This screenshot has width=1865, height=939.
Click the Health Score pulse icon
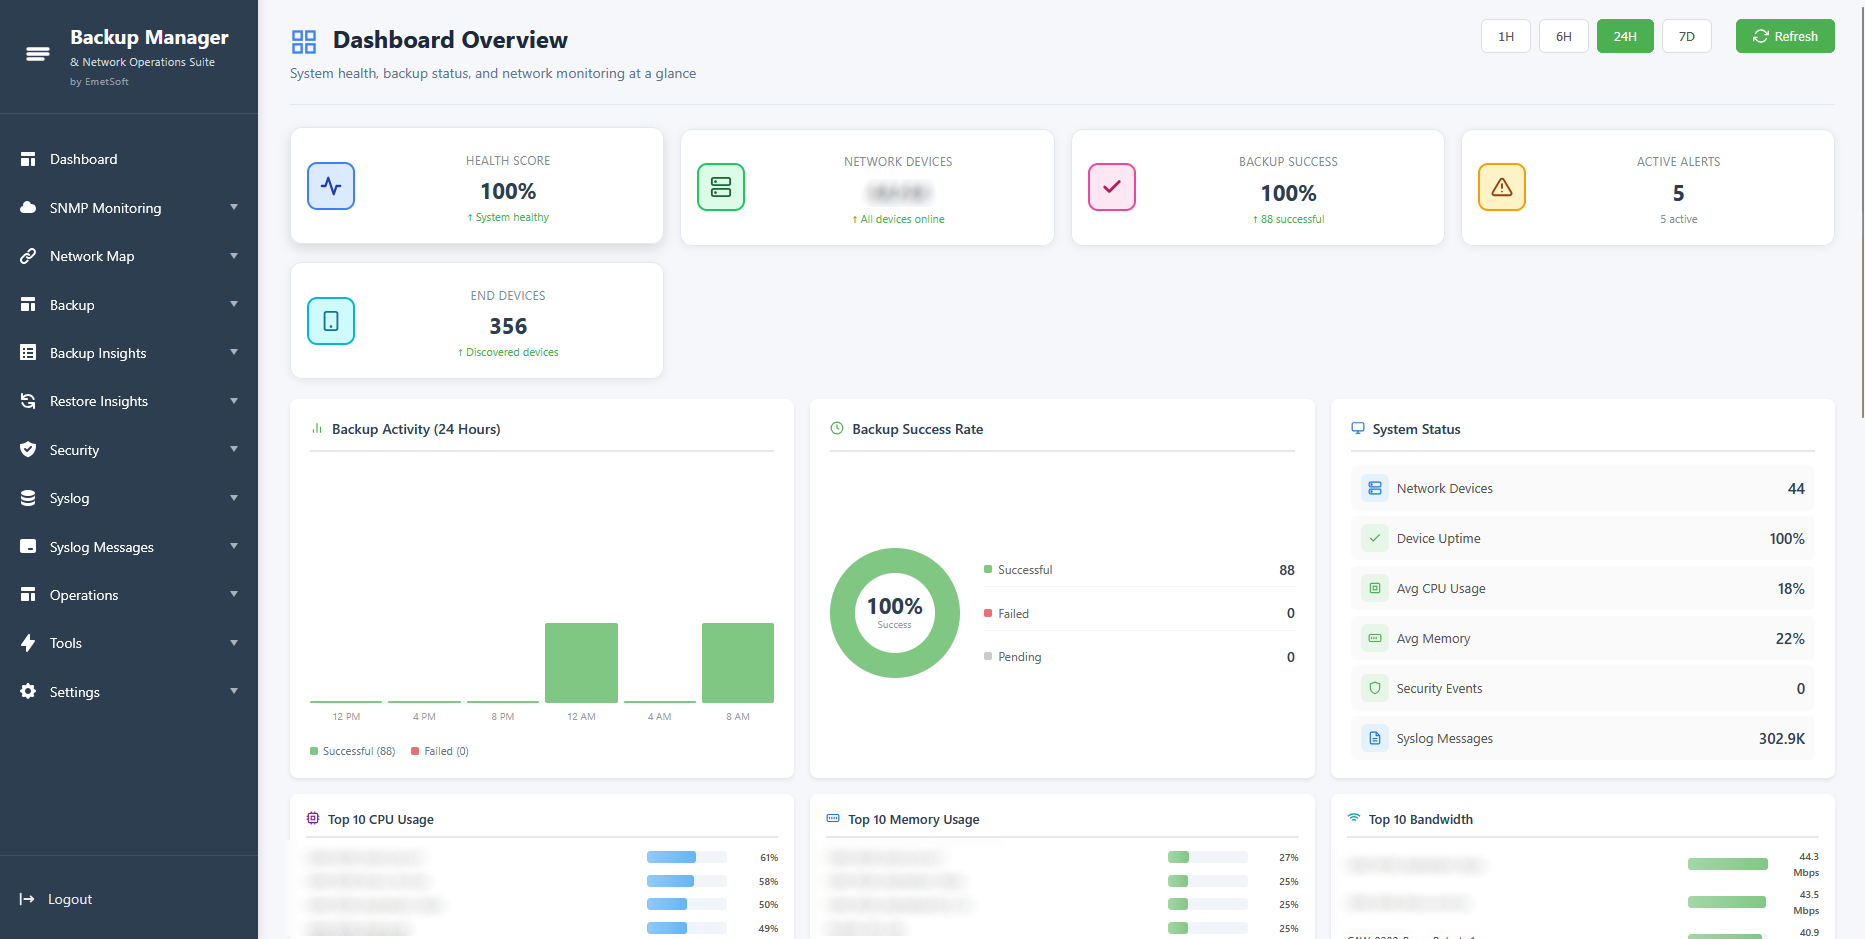(x=331, y=186)
